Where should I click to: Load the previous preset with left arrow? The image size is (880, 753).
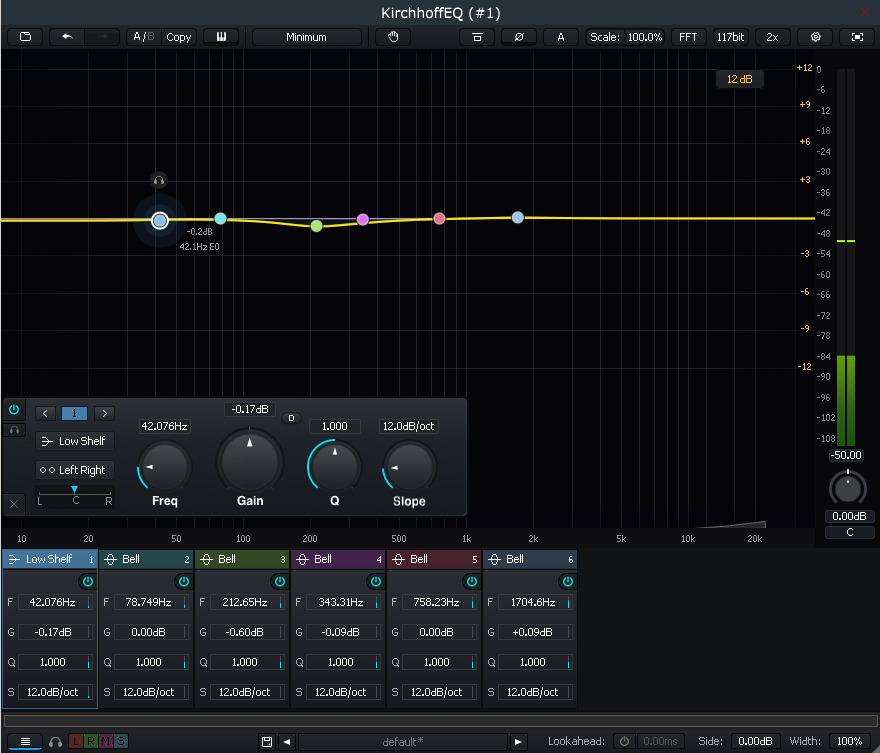287,742
